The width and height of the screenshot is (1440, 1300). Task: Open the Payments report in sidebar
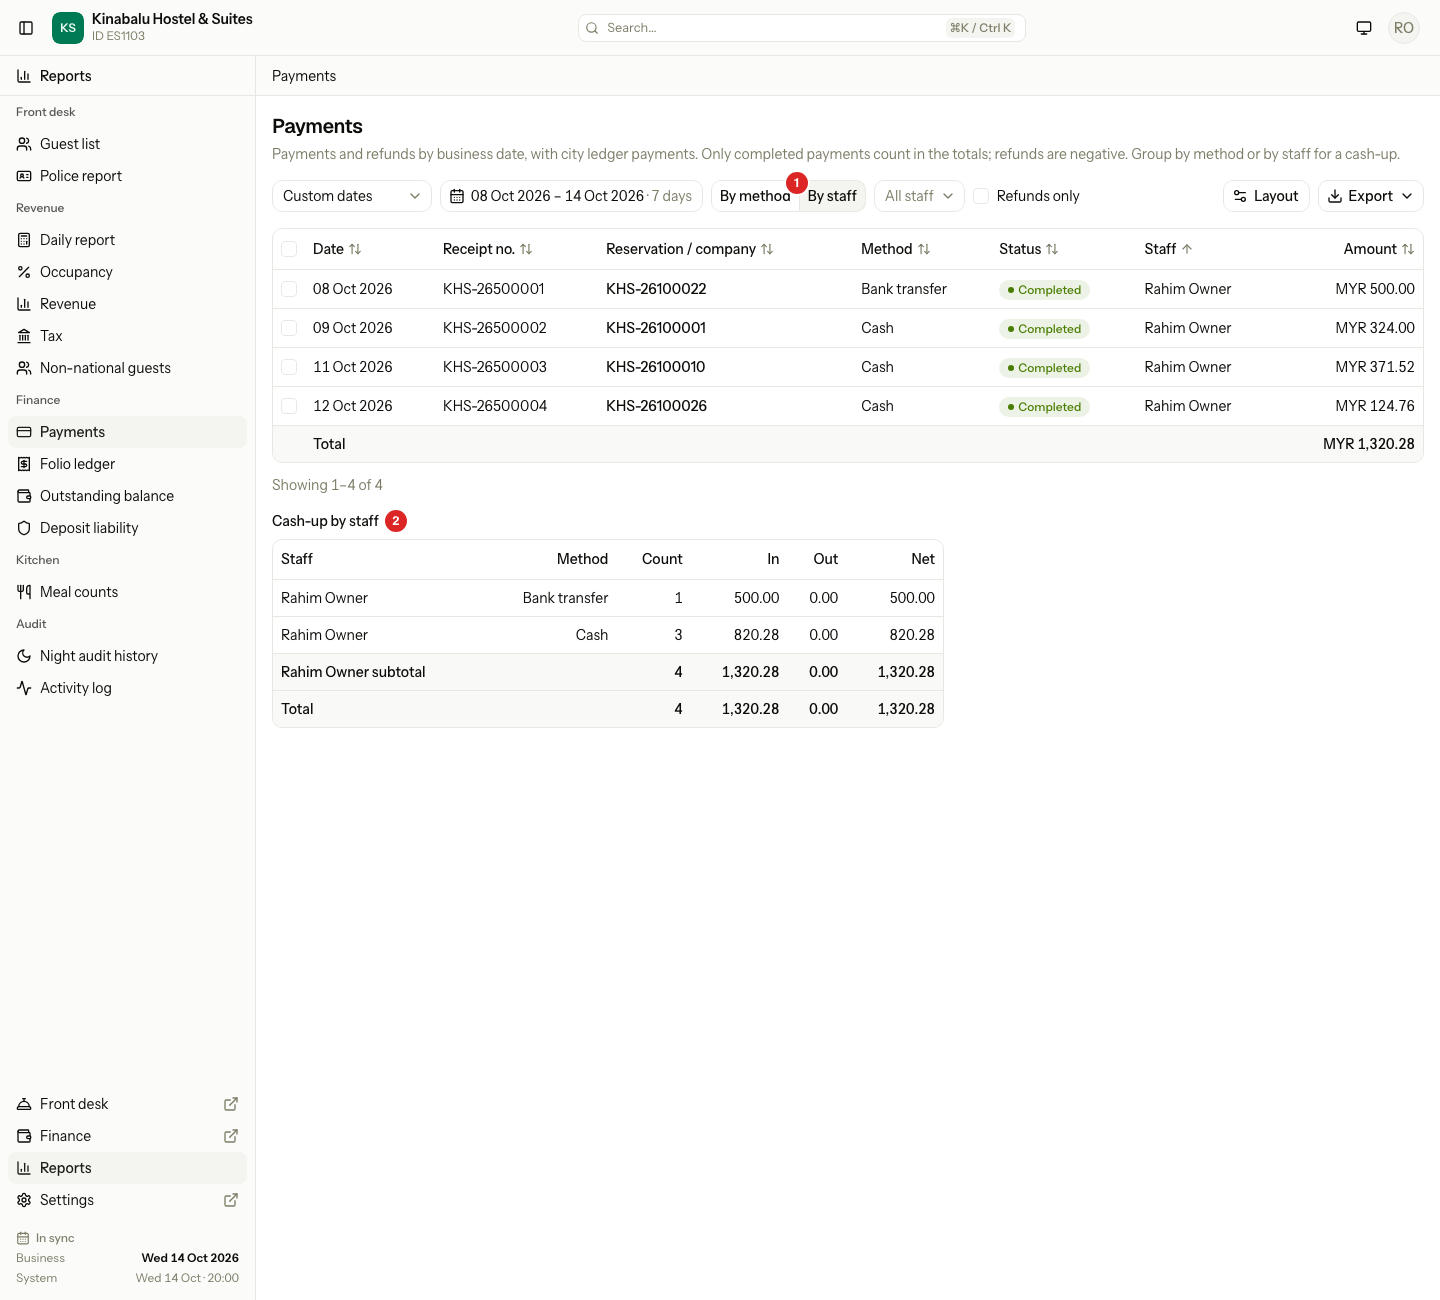(x=127, y=432)
